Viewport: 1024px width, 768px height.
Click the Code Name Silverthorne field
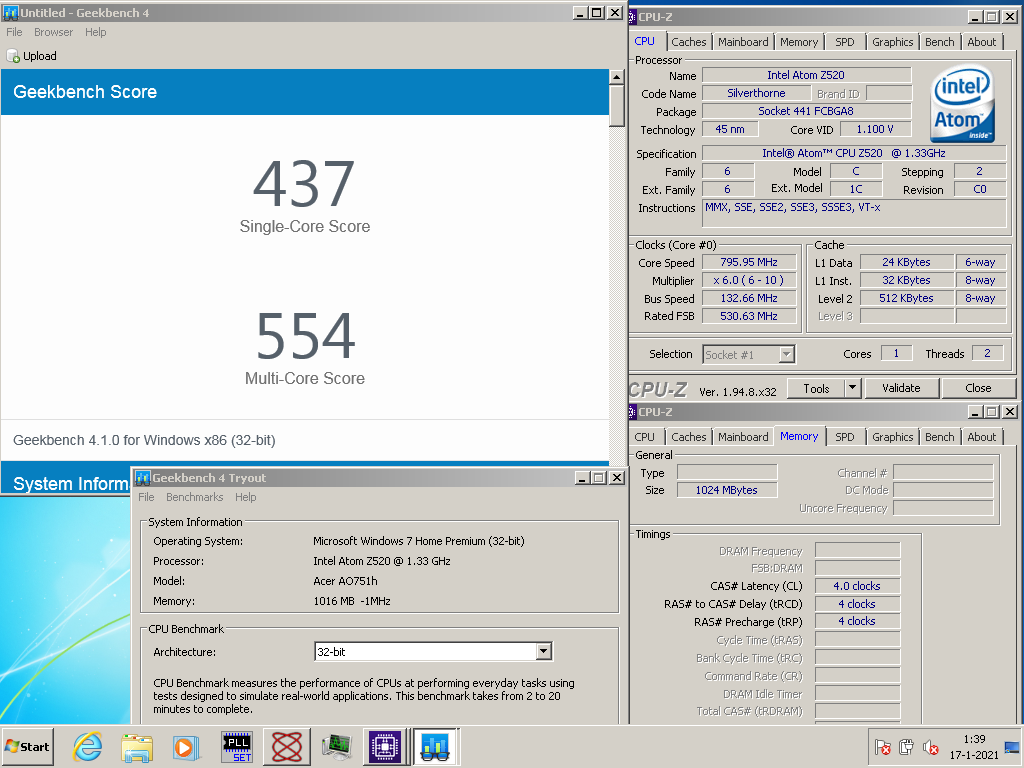pyautogui.click(x=756, y=93)
